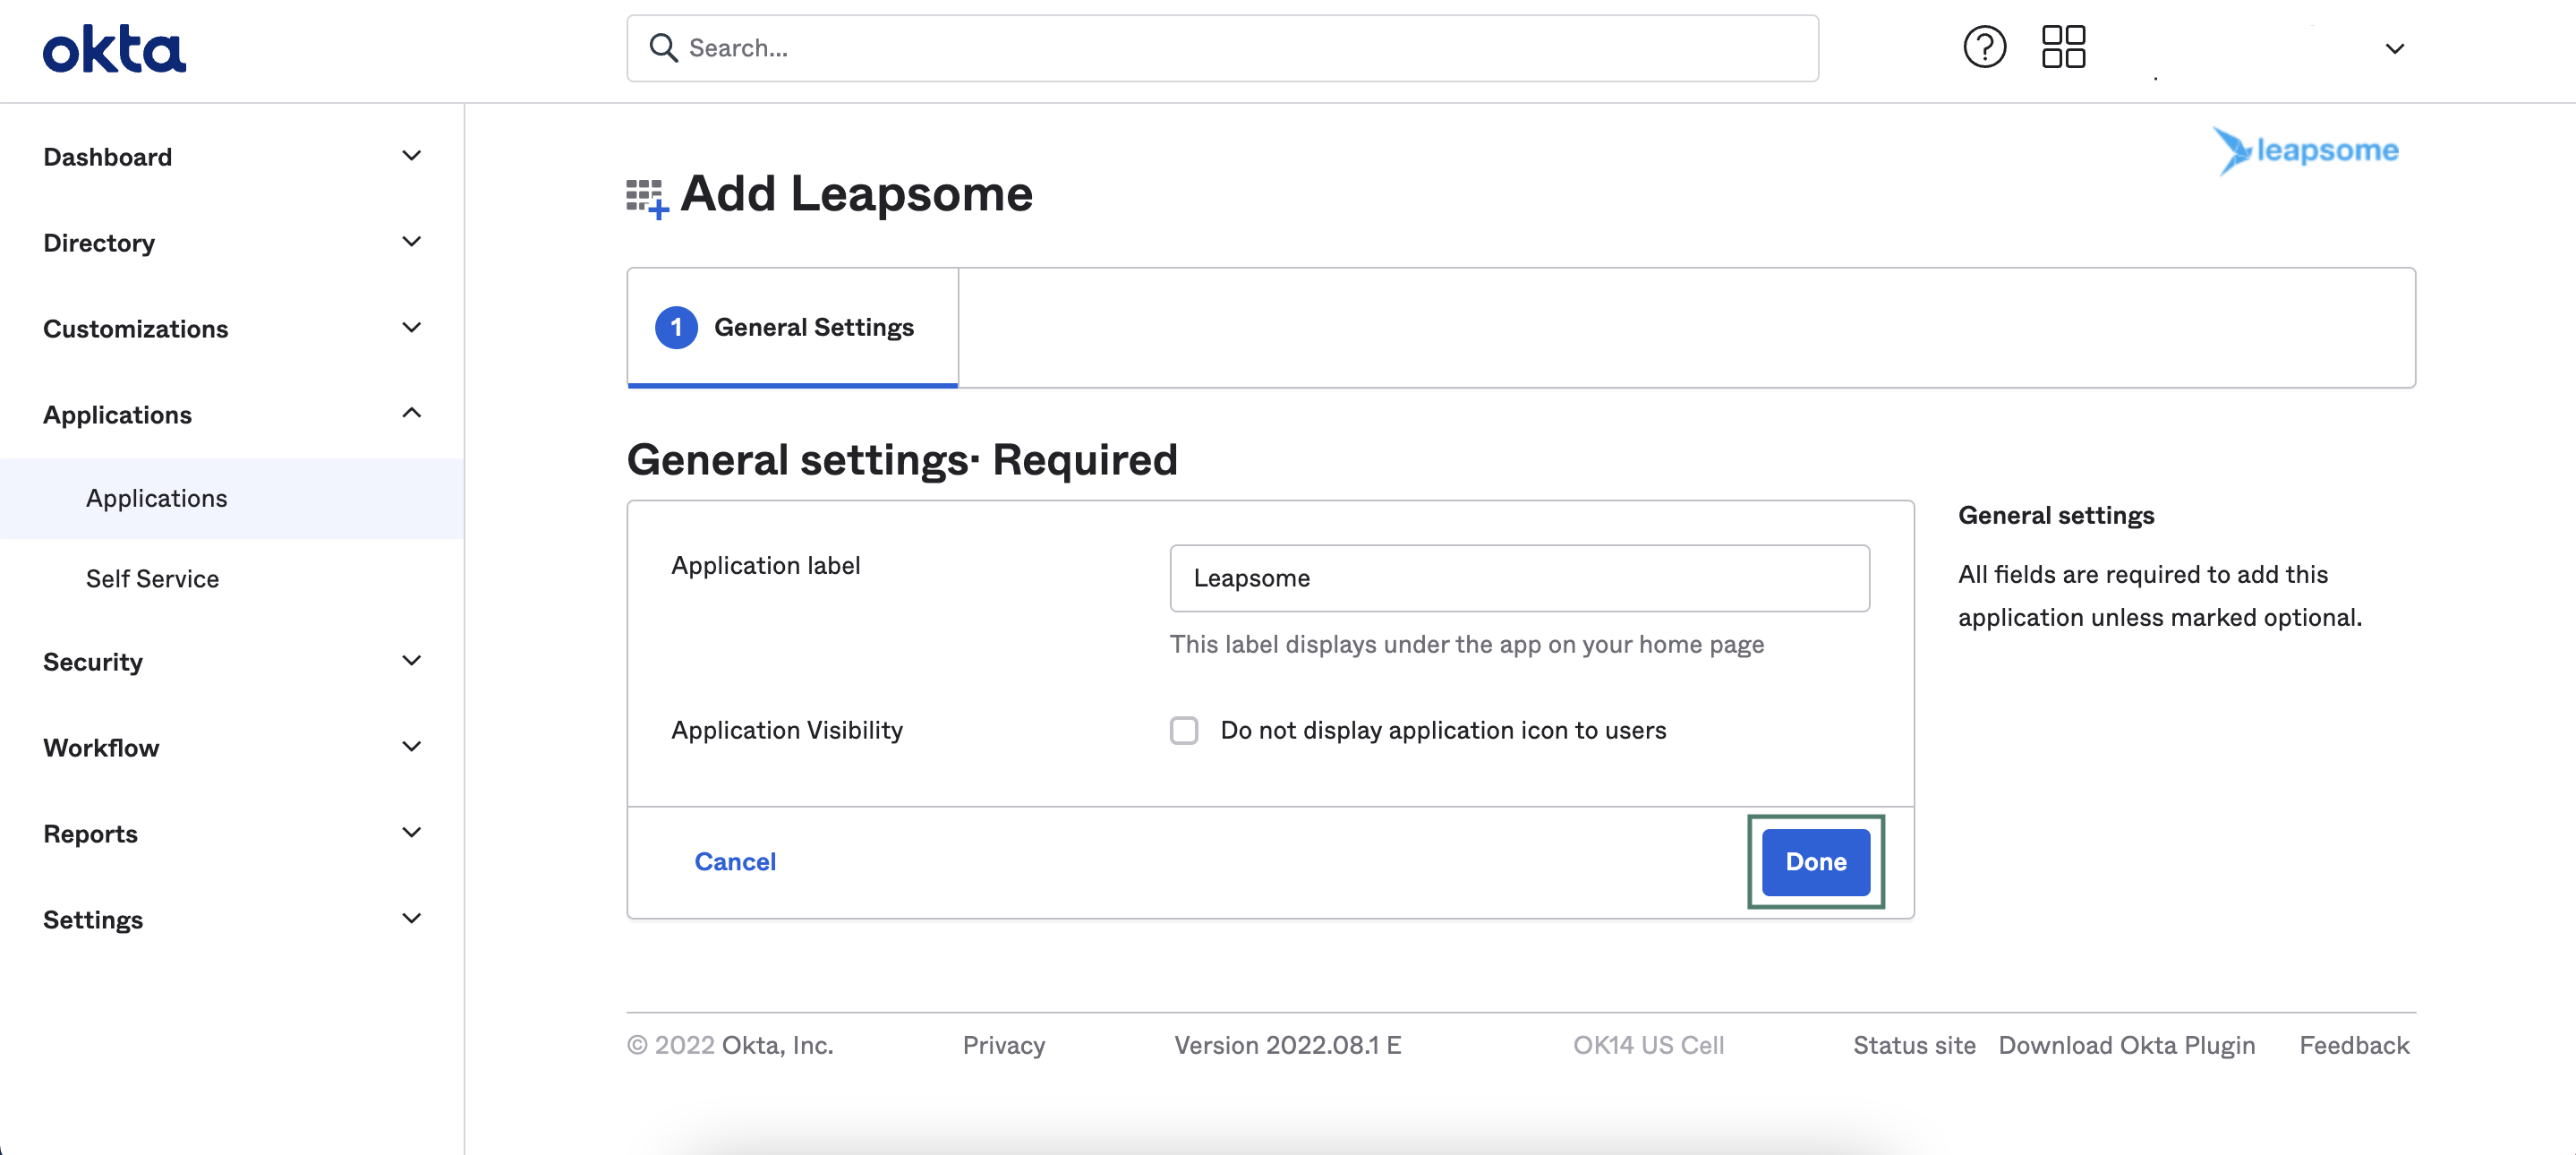Viewport: 2576px width, 1155px height.
Task: Open Security in the sidebar
Action: 93,662
